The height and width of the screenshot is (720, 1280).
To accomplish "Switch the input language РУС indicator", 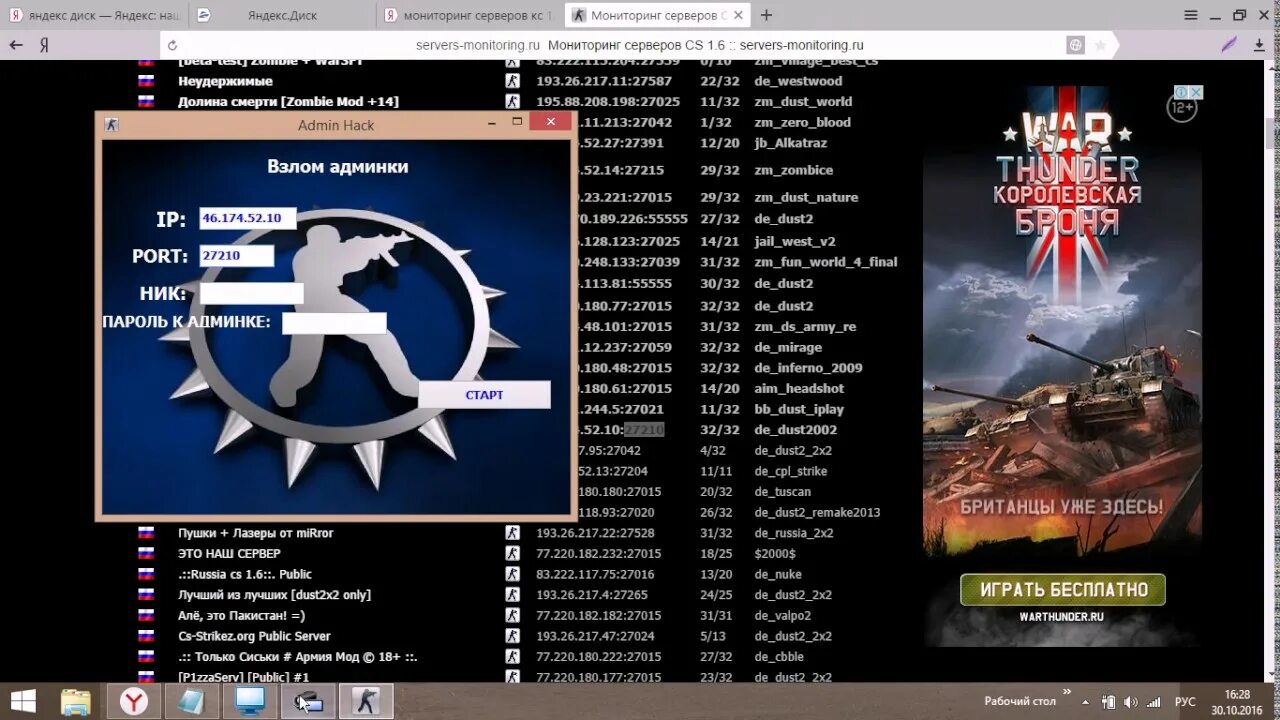I will (1185, 701).
